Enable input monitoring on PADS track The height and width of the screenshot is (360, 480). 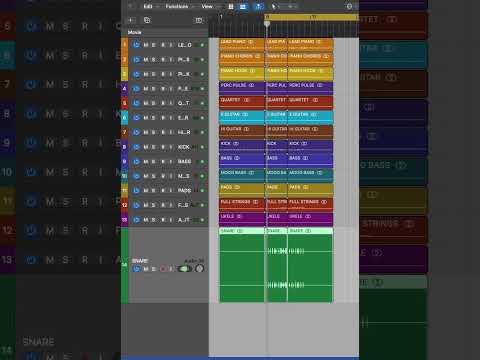pyautogui.click(x=171, y=191)
